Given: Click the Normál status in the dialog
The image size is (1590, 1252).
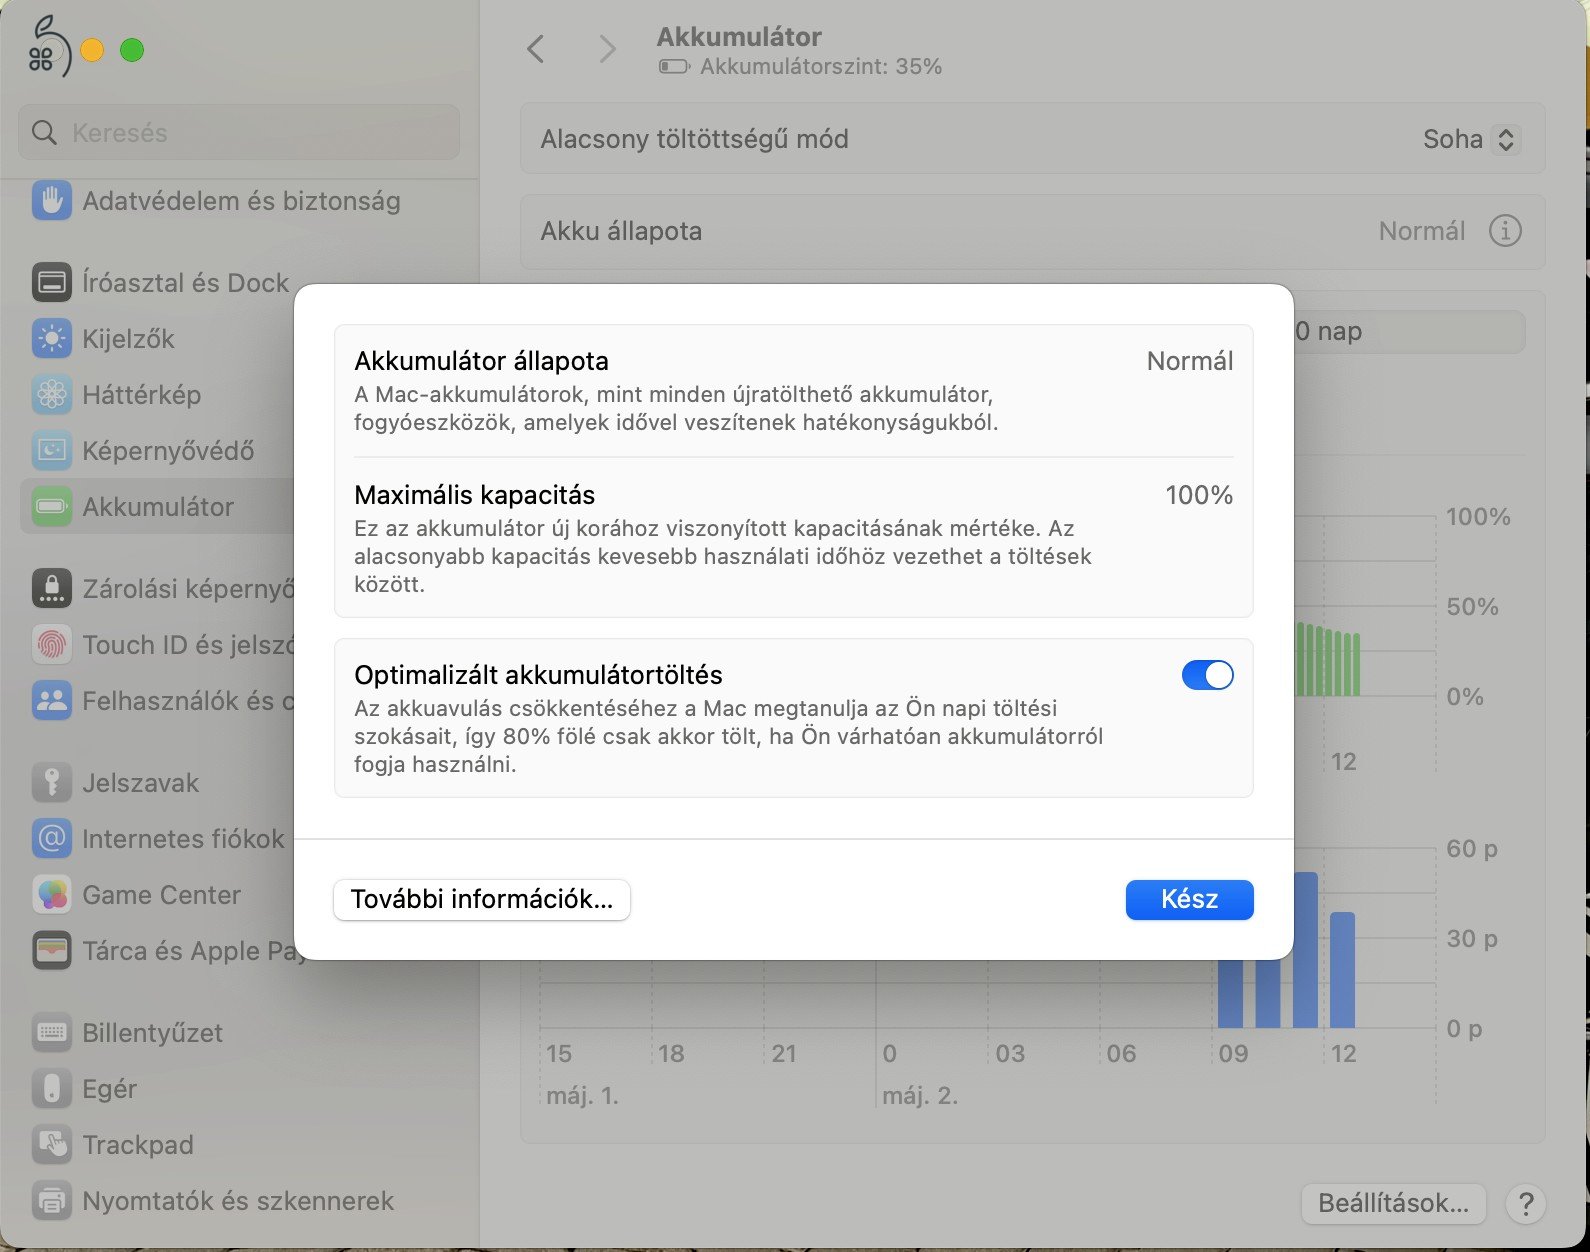Looking at the screenshot, I should click(1190, 361).
